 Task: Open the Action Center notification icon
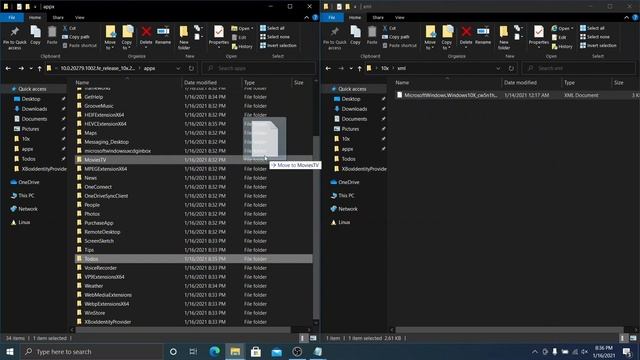[x=627, y=351]
